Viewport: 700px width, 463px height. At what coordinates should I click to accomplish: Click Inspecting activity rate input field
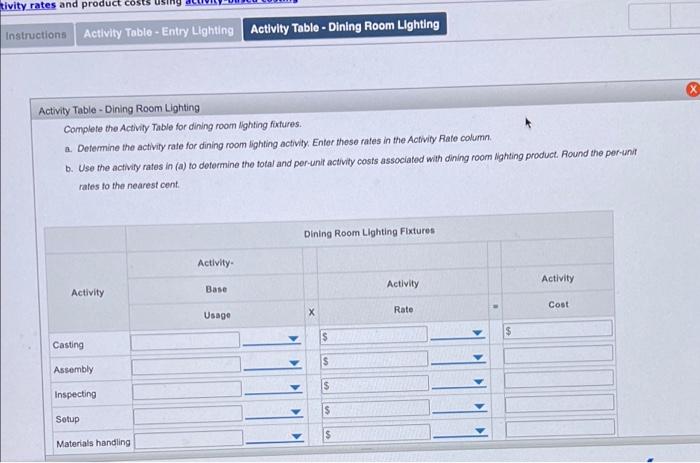coord(375,384)
